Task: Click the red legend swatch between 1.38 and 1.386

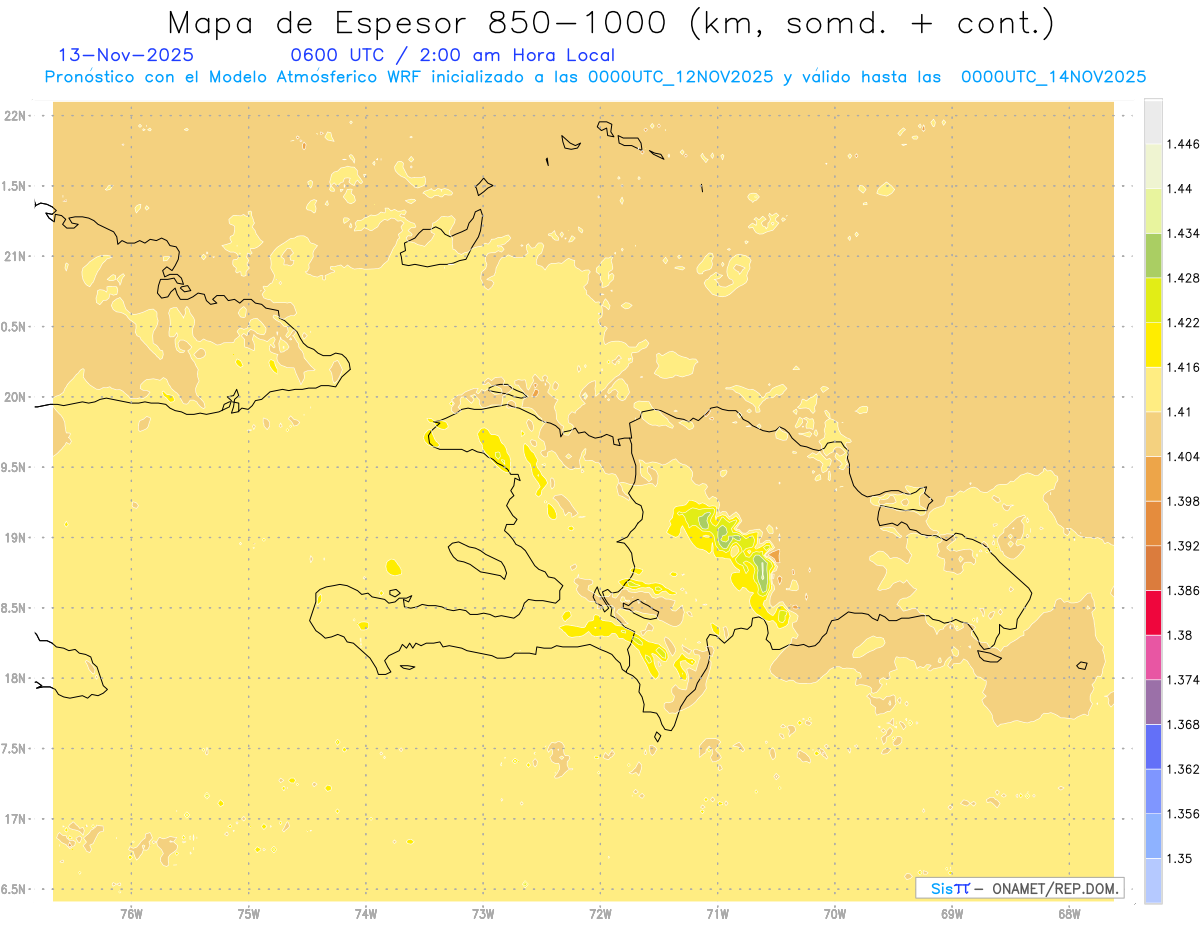Action: (x=1153, y=613)
